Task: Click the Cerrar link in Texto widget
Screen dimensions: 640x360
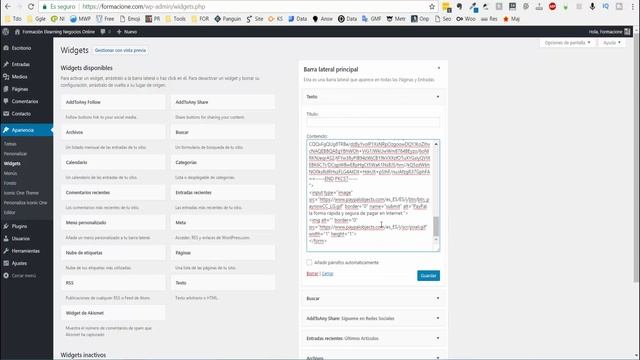Action: point(327,273)
